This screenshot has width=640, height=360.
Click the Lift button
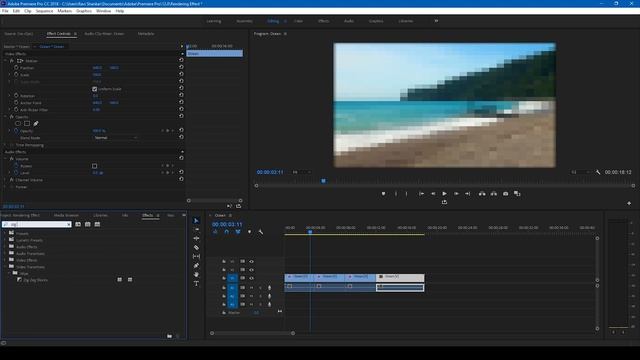(482, 194)
